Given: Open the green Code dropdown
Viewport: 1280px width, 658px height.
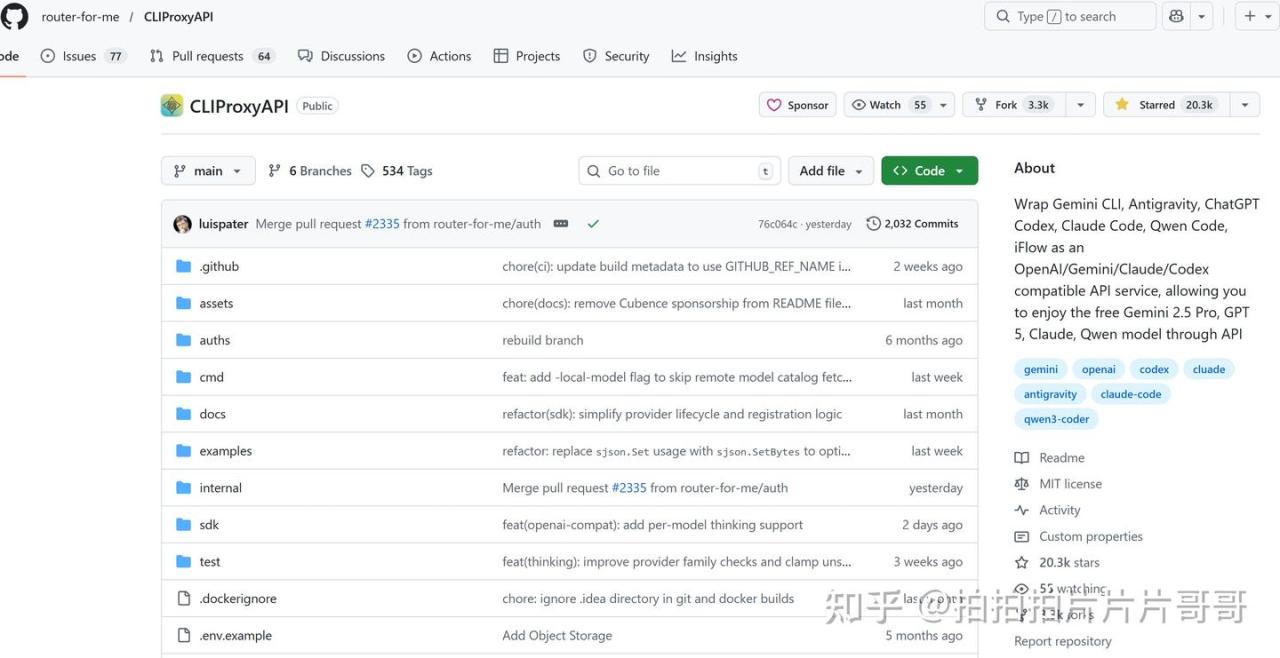Looking at the screenshot, I should [x=929, y=171].
